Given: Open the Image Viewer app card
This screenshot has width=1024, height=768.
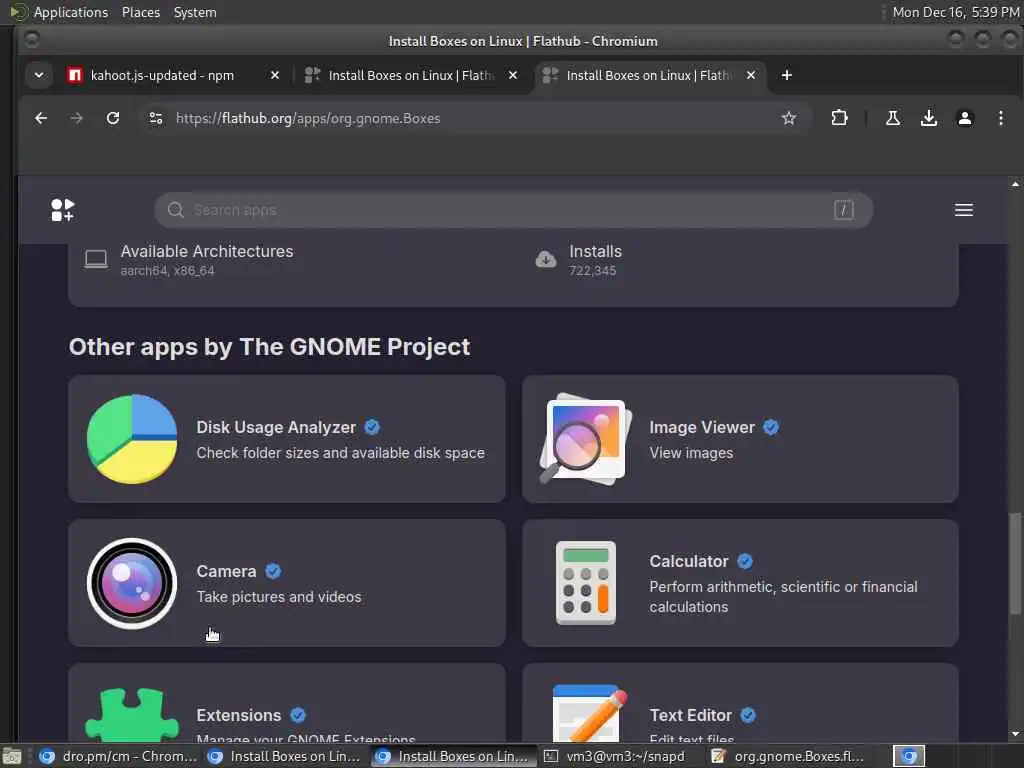Looking at the screenshot, I should [740, 439].
